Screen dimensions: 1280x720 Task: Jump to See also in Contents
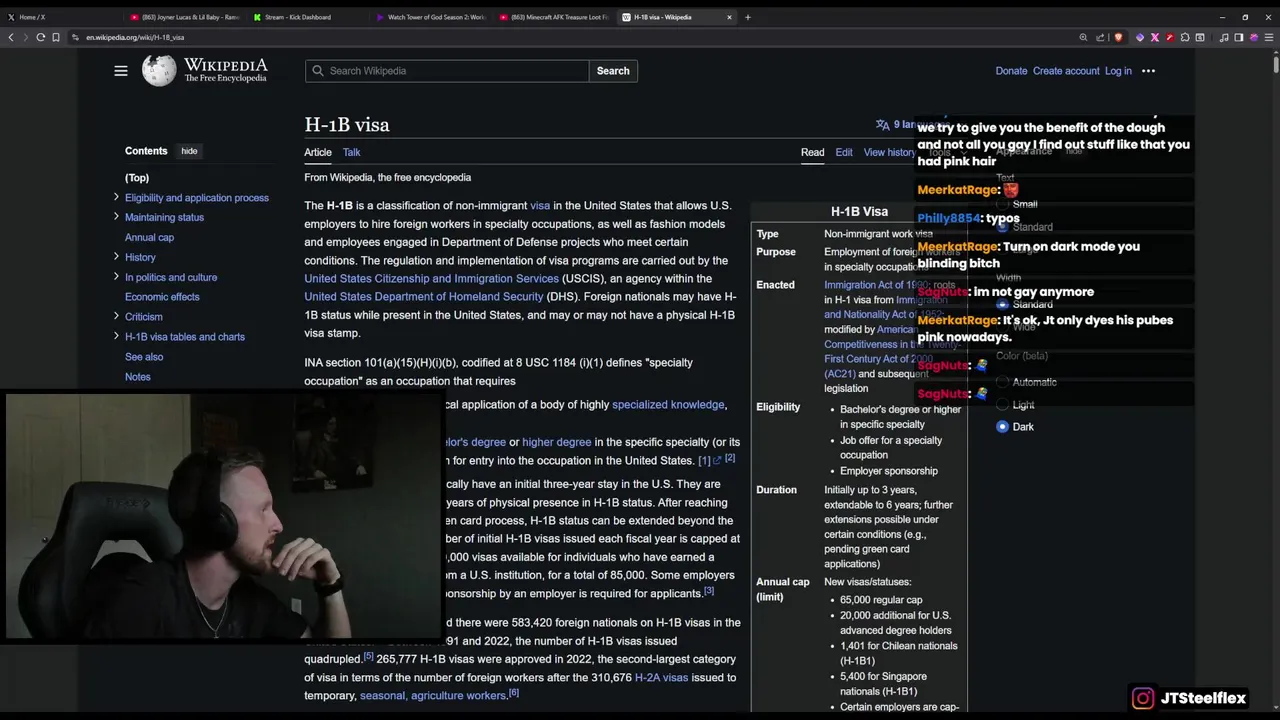tap(144, 356)
